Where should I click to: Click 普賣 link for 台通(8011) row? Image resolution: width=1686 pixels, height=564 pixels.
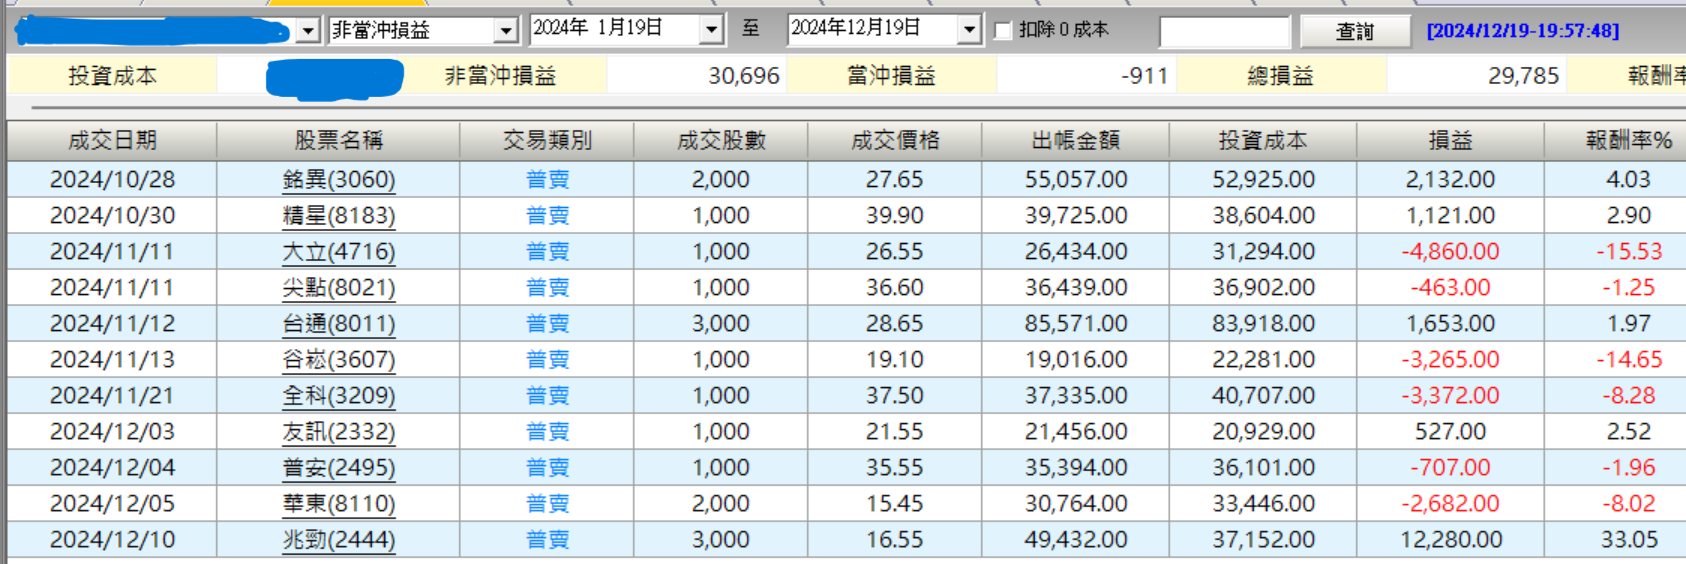point(547,323)
